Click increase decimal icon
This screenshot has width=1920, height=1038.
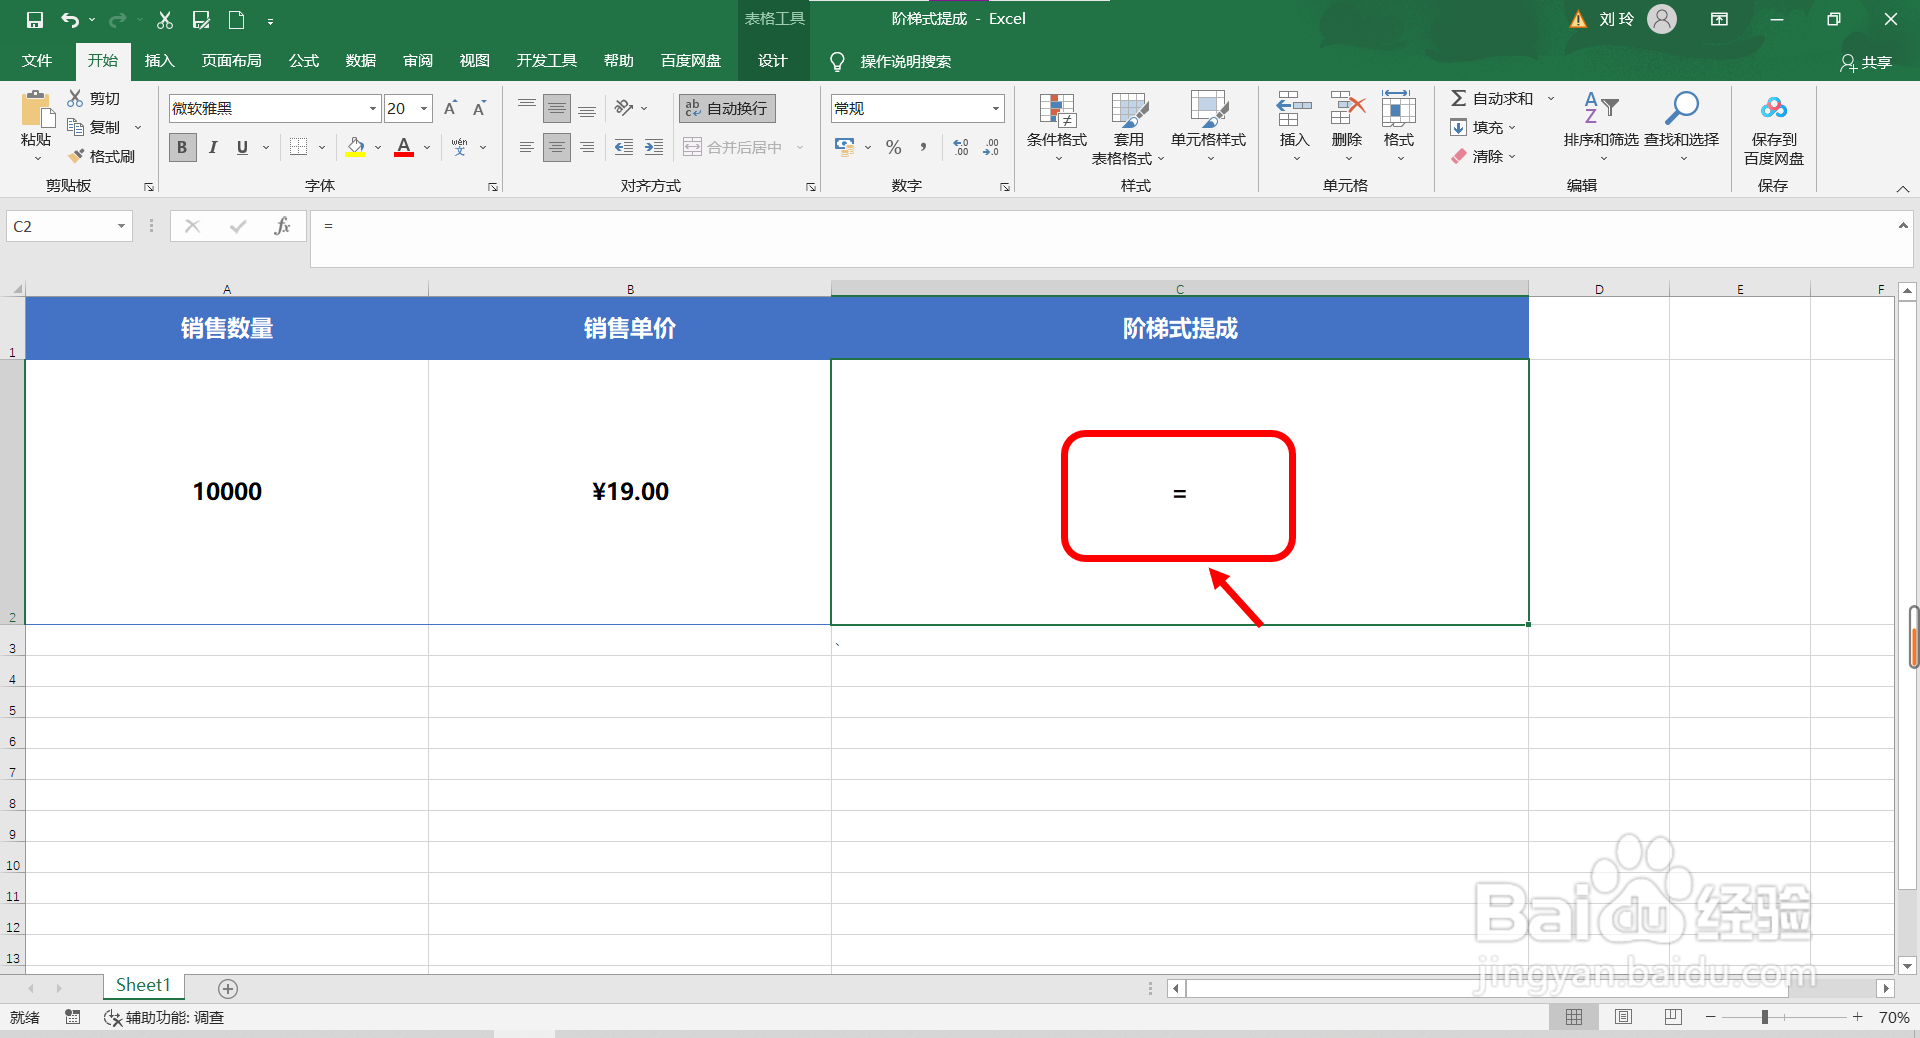[961, 147]
